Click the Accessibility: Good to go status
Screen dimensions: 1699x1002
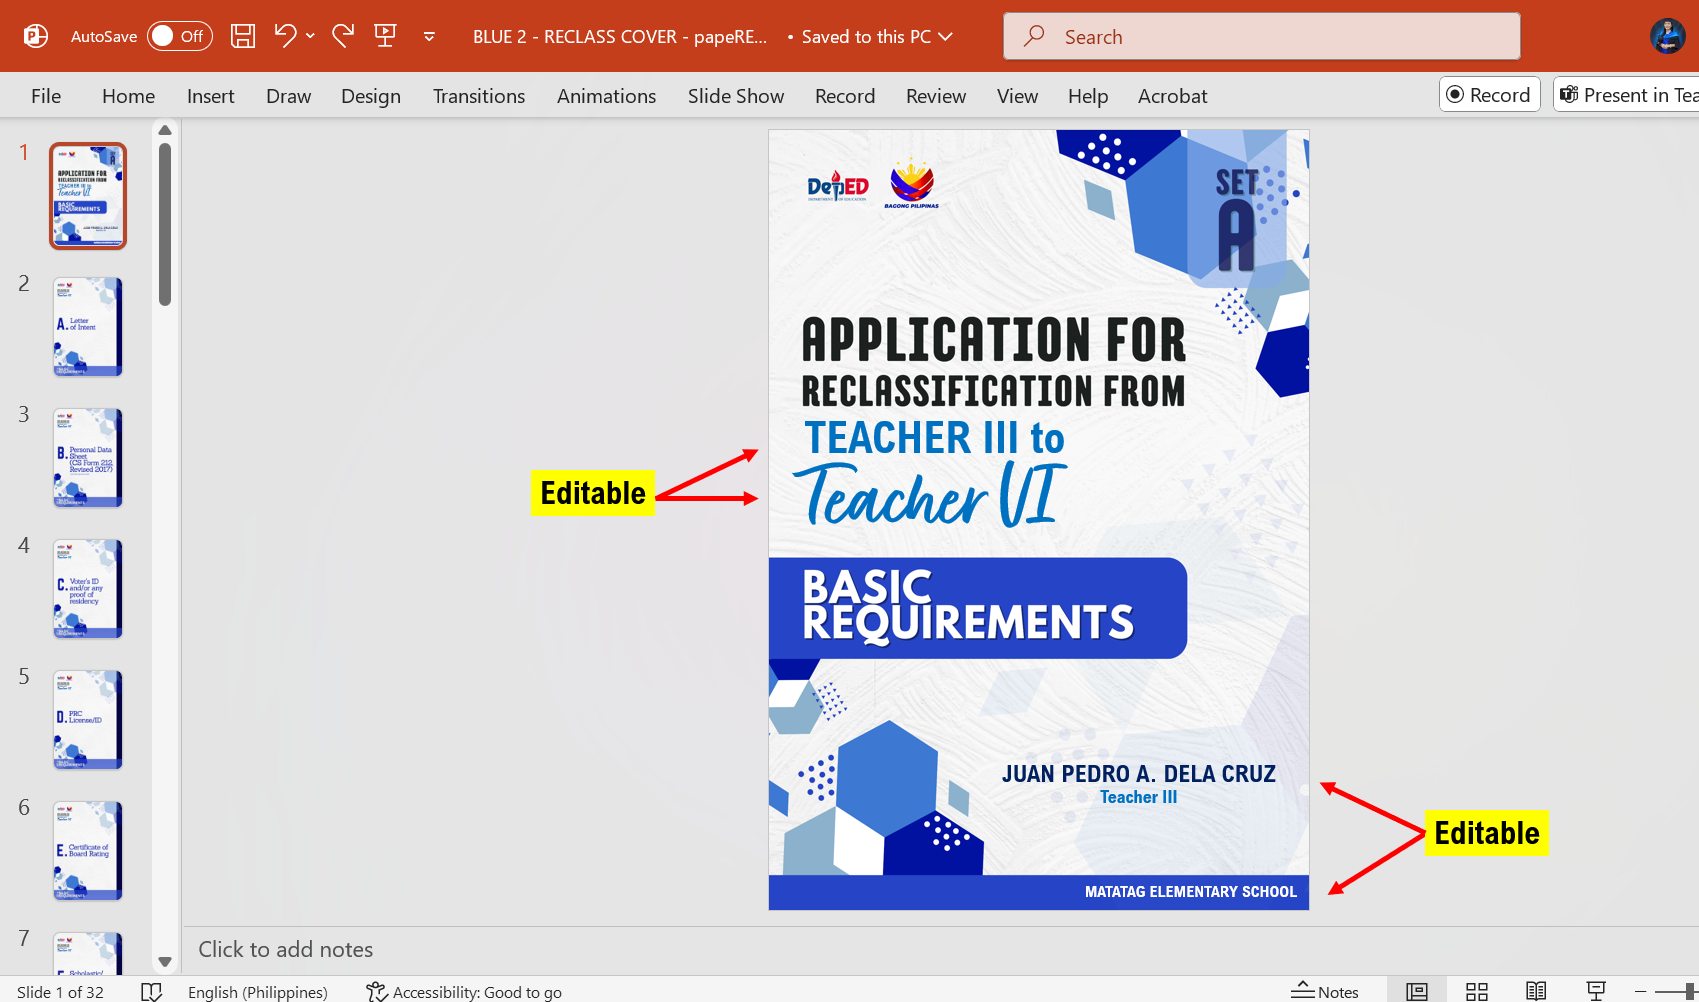(x=464, y=991)
